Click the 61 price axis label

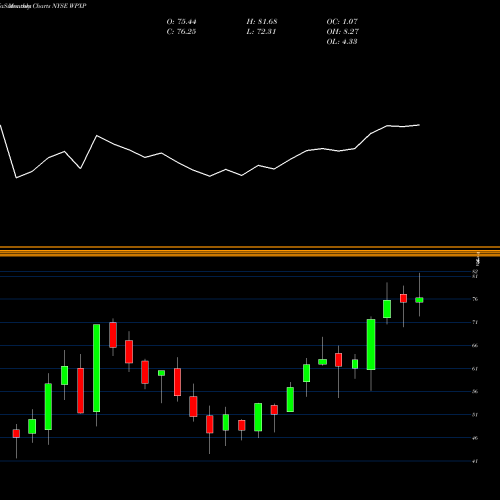pos(475,369)
